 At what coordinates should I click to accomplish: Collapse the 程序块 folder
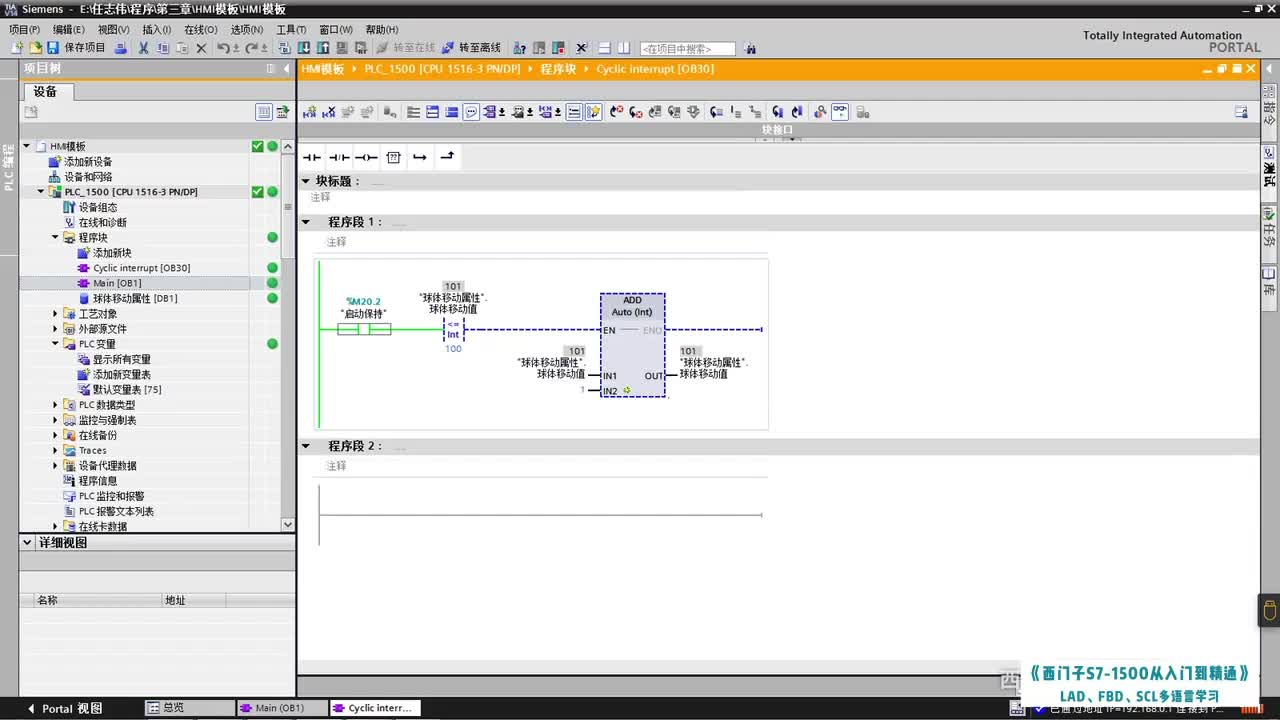point(56,238)
